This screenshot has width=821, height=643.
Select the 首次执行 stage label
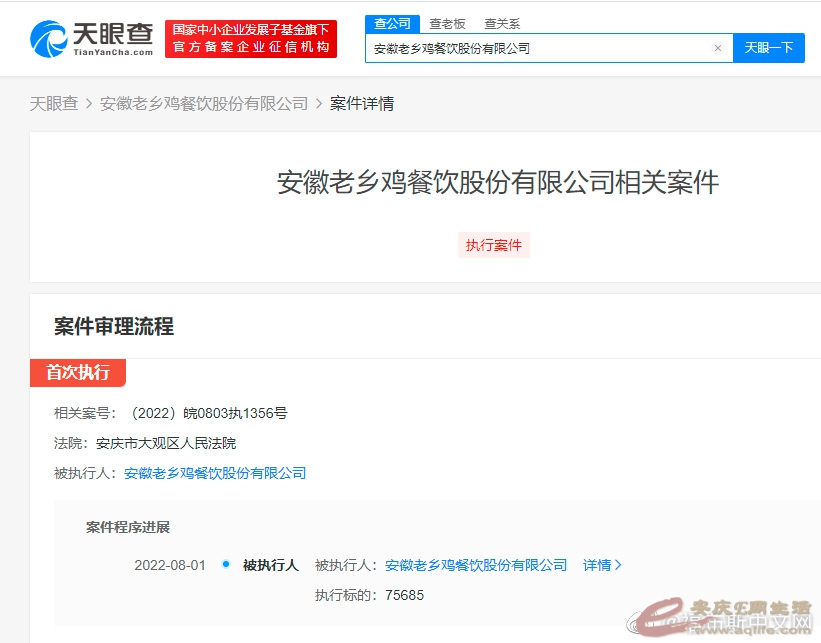coord(78,373)
